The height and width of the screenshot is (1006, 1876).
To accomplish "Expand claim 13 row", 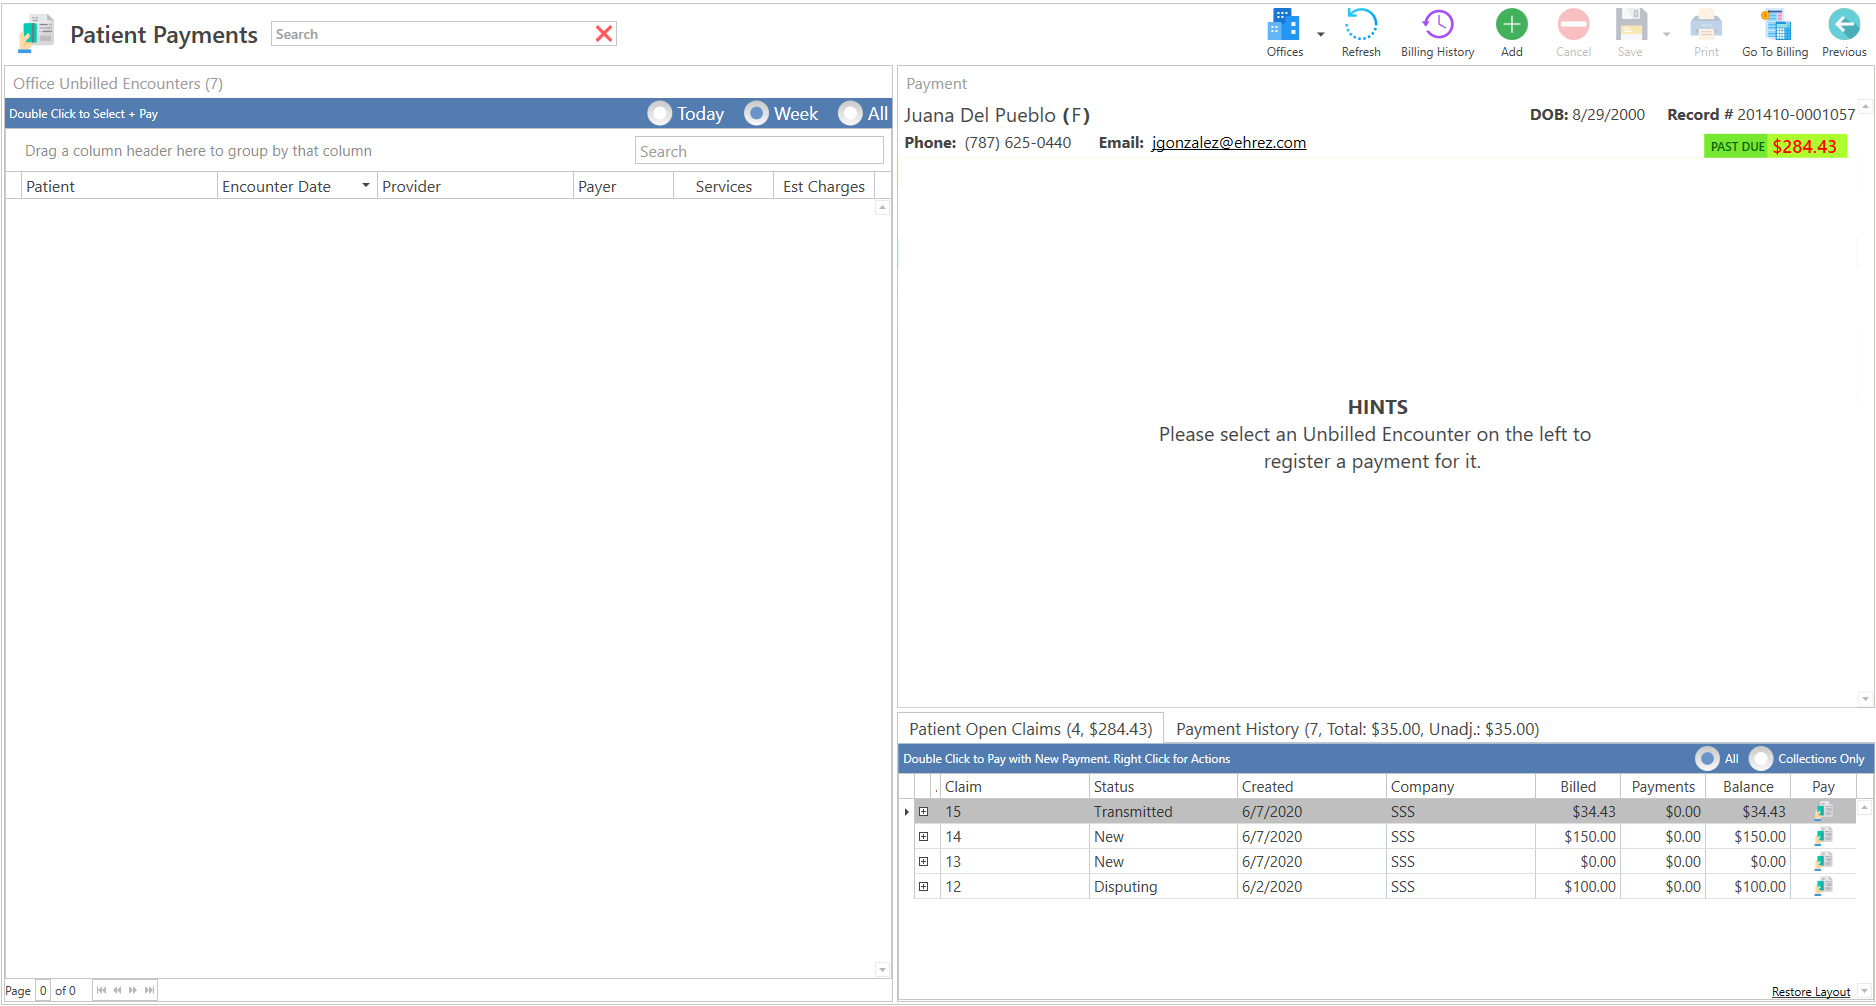I will pyautogui.click(x=923, y=861).
